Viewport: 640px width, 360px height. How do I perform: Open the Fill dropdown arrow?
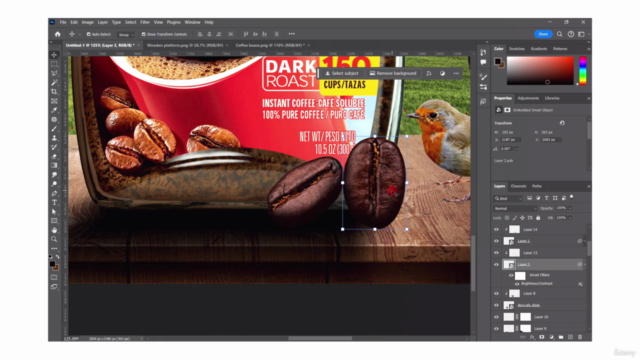coord(570,218)
